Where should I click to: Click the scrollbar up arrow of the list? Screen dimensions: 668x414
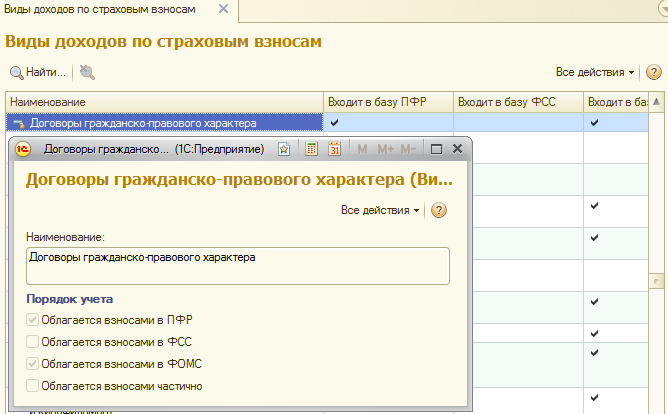[x=656, y=102]
